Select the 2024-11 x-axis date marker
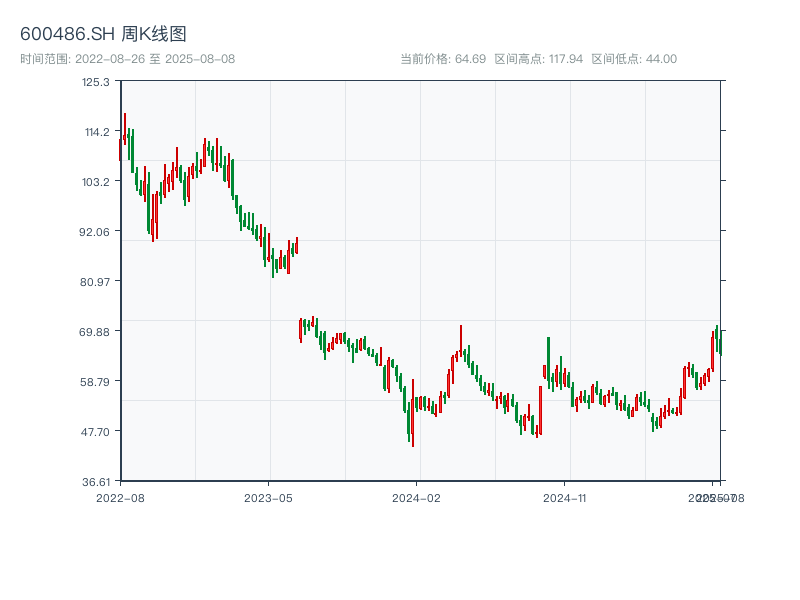 pyautogui.click(x=566, y=497)
